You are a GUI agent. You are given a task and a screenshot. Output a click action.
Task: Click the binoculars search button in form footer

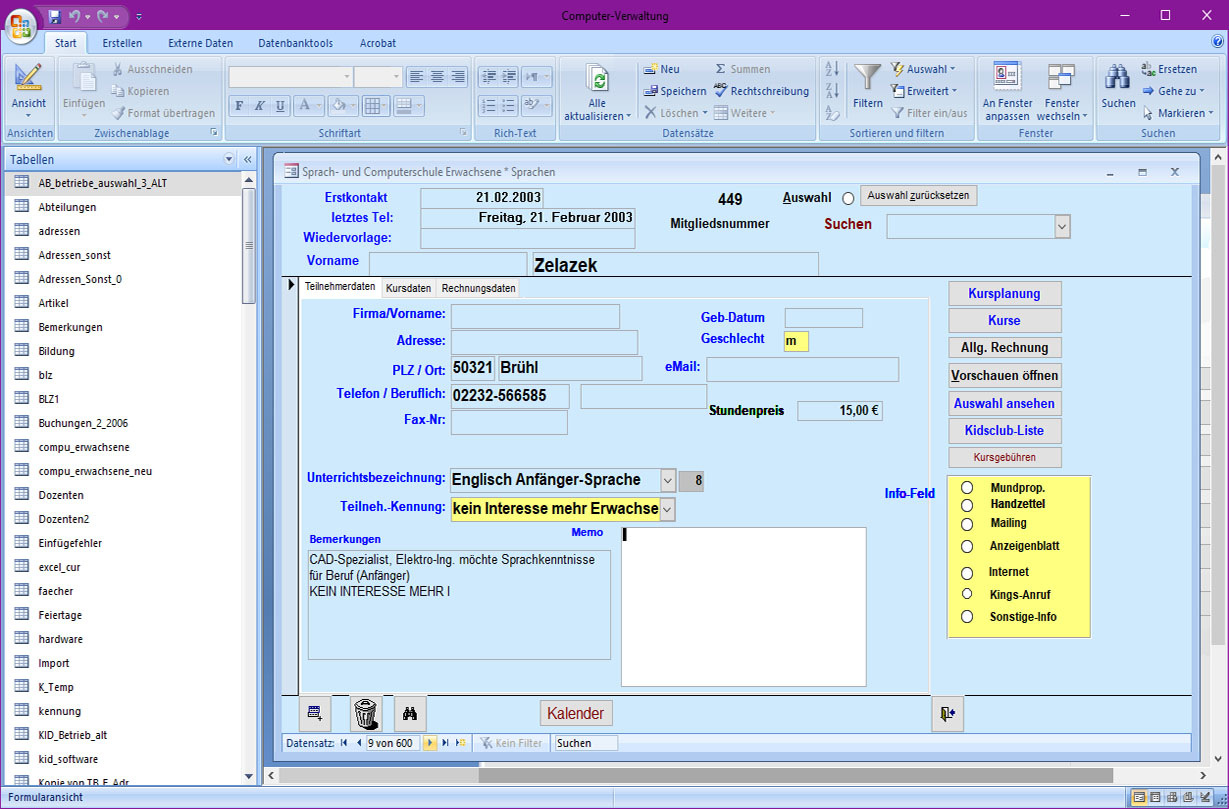[x=410, y=713]
